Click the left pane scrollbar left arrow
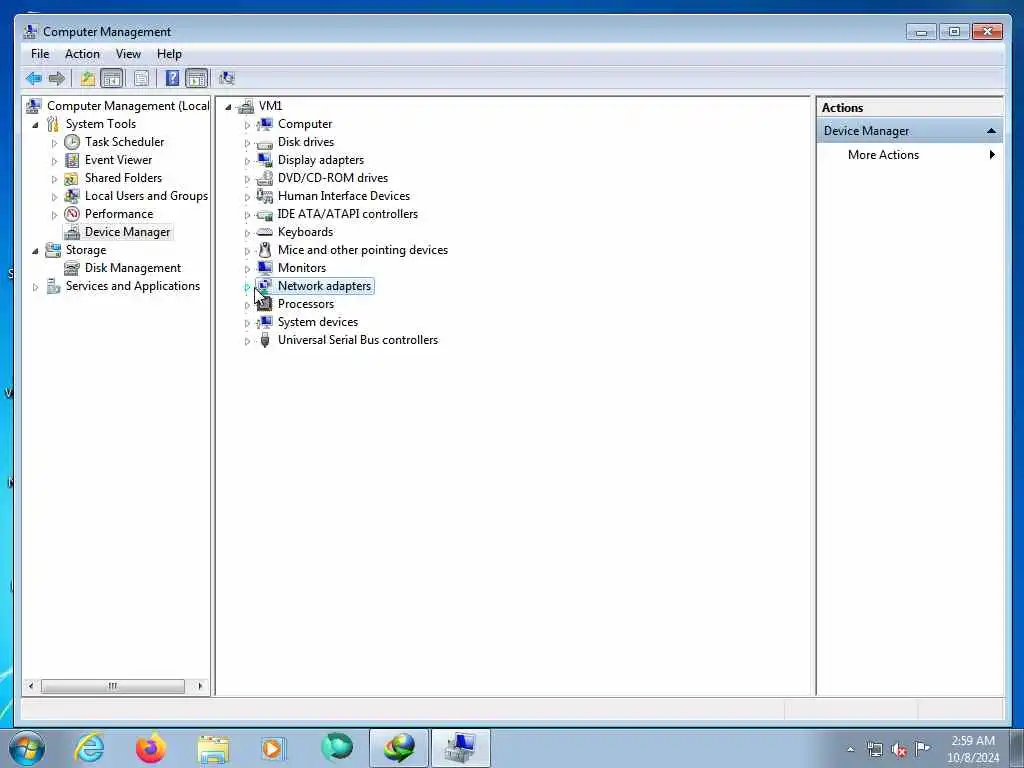This screenshot has height=768, width=1024. coord(31,686)
